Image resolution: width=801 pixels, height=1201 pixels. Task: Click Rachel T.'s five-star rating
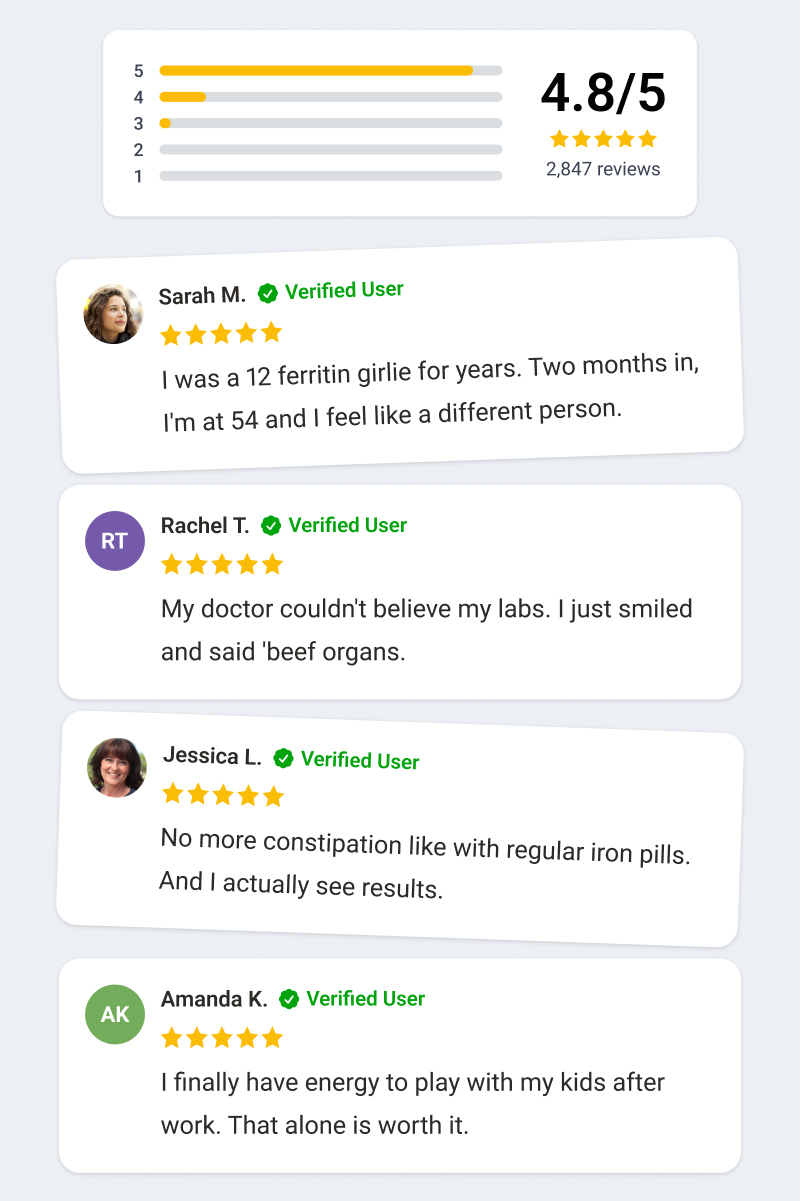[x=222, y=565]
